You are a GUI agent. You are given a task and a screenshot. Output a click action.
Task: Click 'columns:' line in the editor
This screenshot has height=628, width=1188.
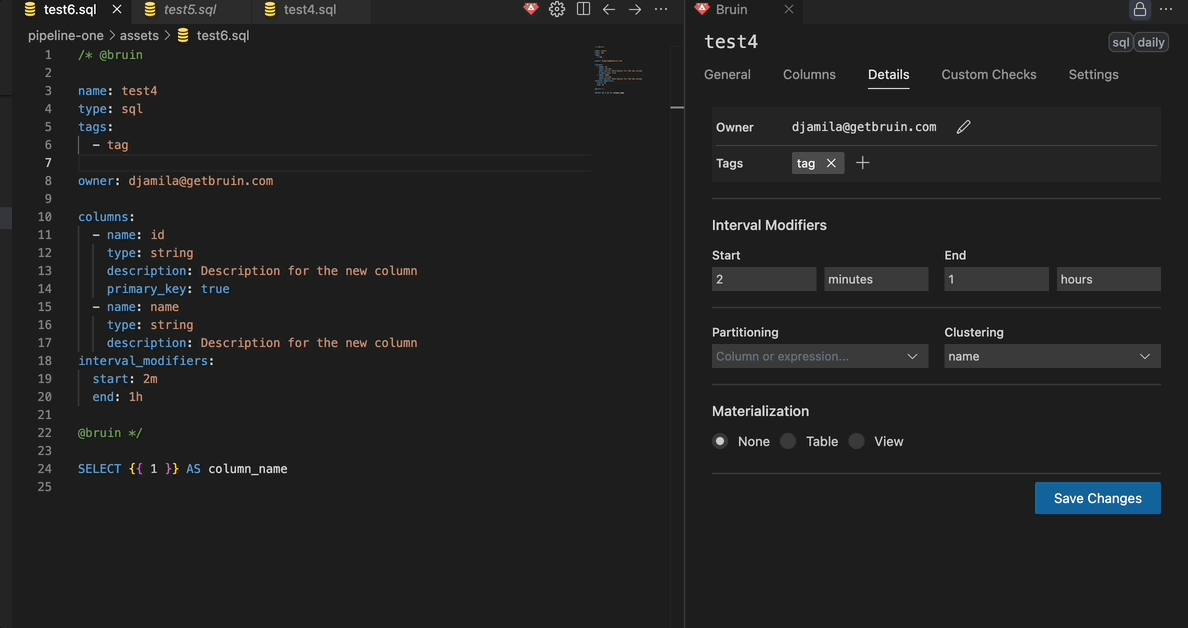[x=106, y=217]
